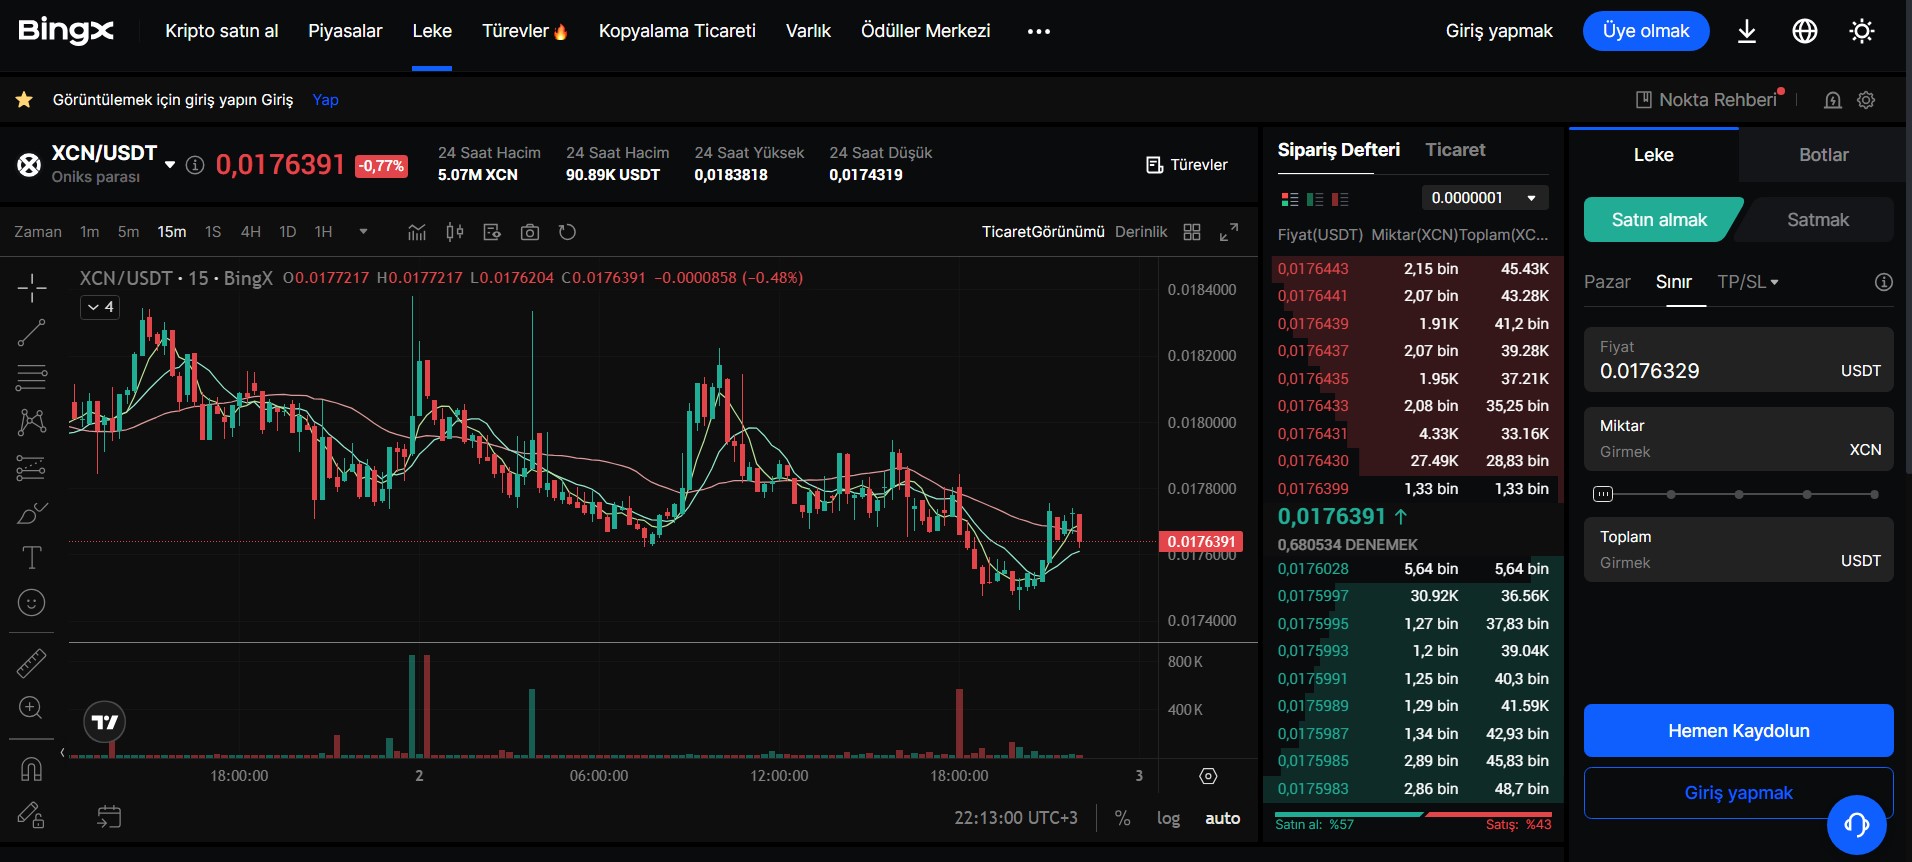Select the ruler measure tool
This screenshot has height=862, width=1912.
click(32, 663)
